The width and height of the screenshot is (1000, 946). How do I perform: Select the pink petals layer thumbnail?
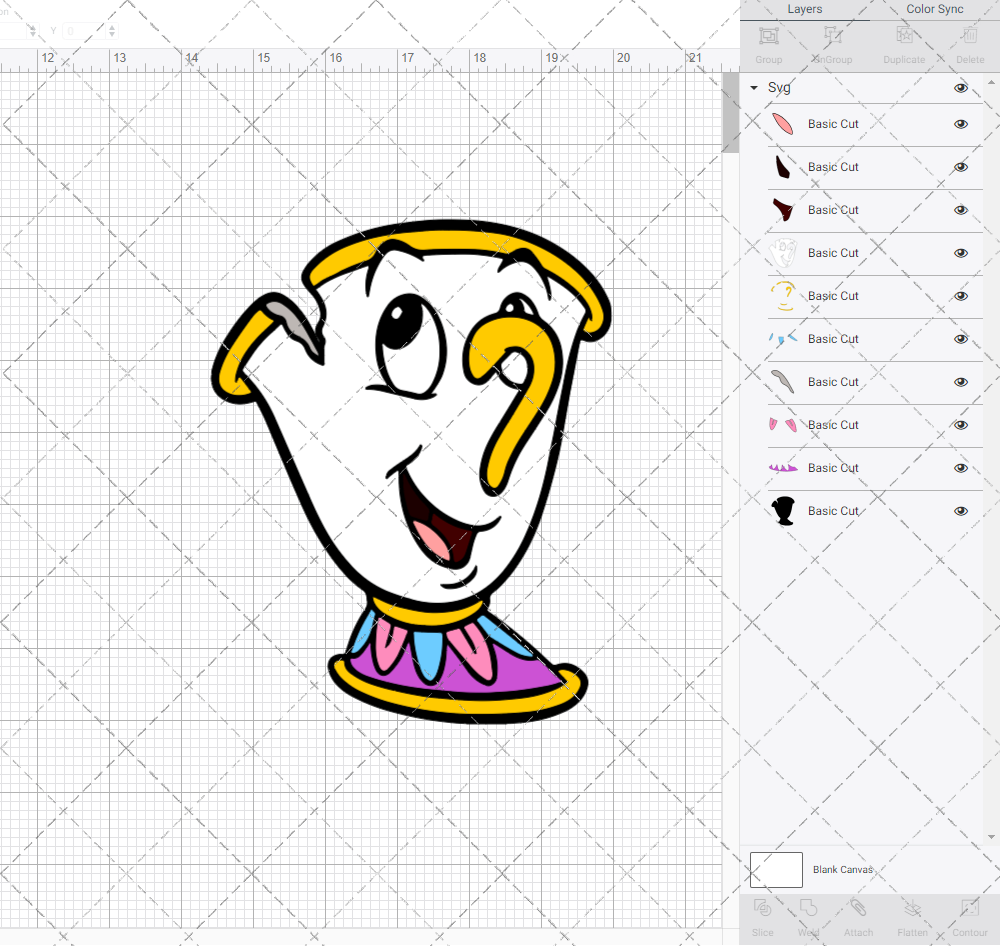point(783,425)
